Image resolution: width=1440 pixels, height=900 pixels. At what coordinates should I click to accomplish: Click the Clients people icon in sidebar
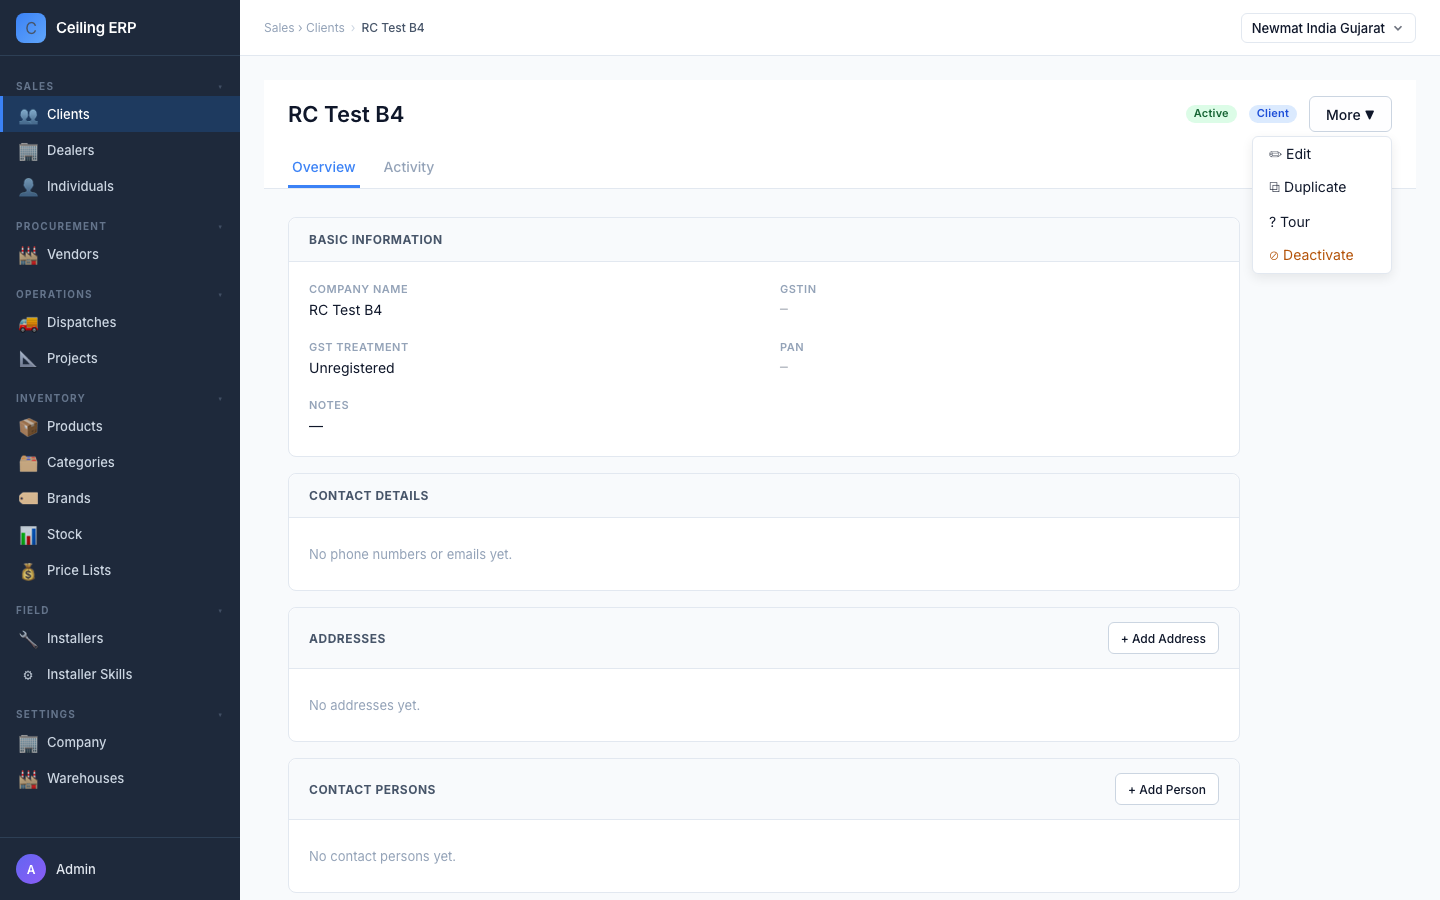(28, 115)
